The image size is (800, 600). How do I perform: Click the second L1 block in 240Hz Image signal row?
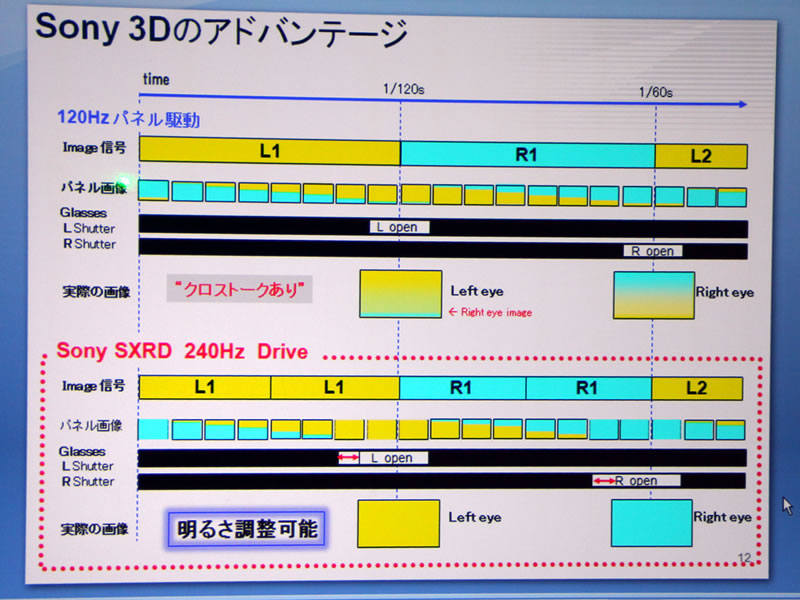[335, 388]
